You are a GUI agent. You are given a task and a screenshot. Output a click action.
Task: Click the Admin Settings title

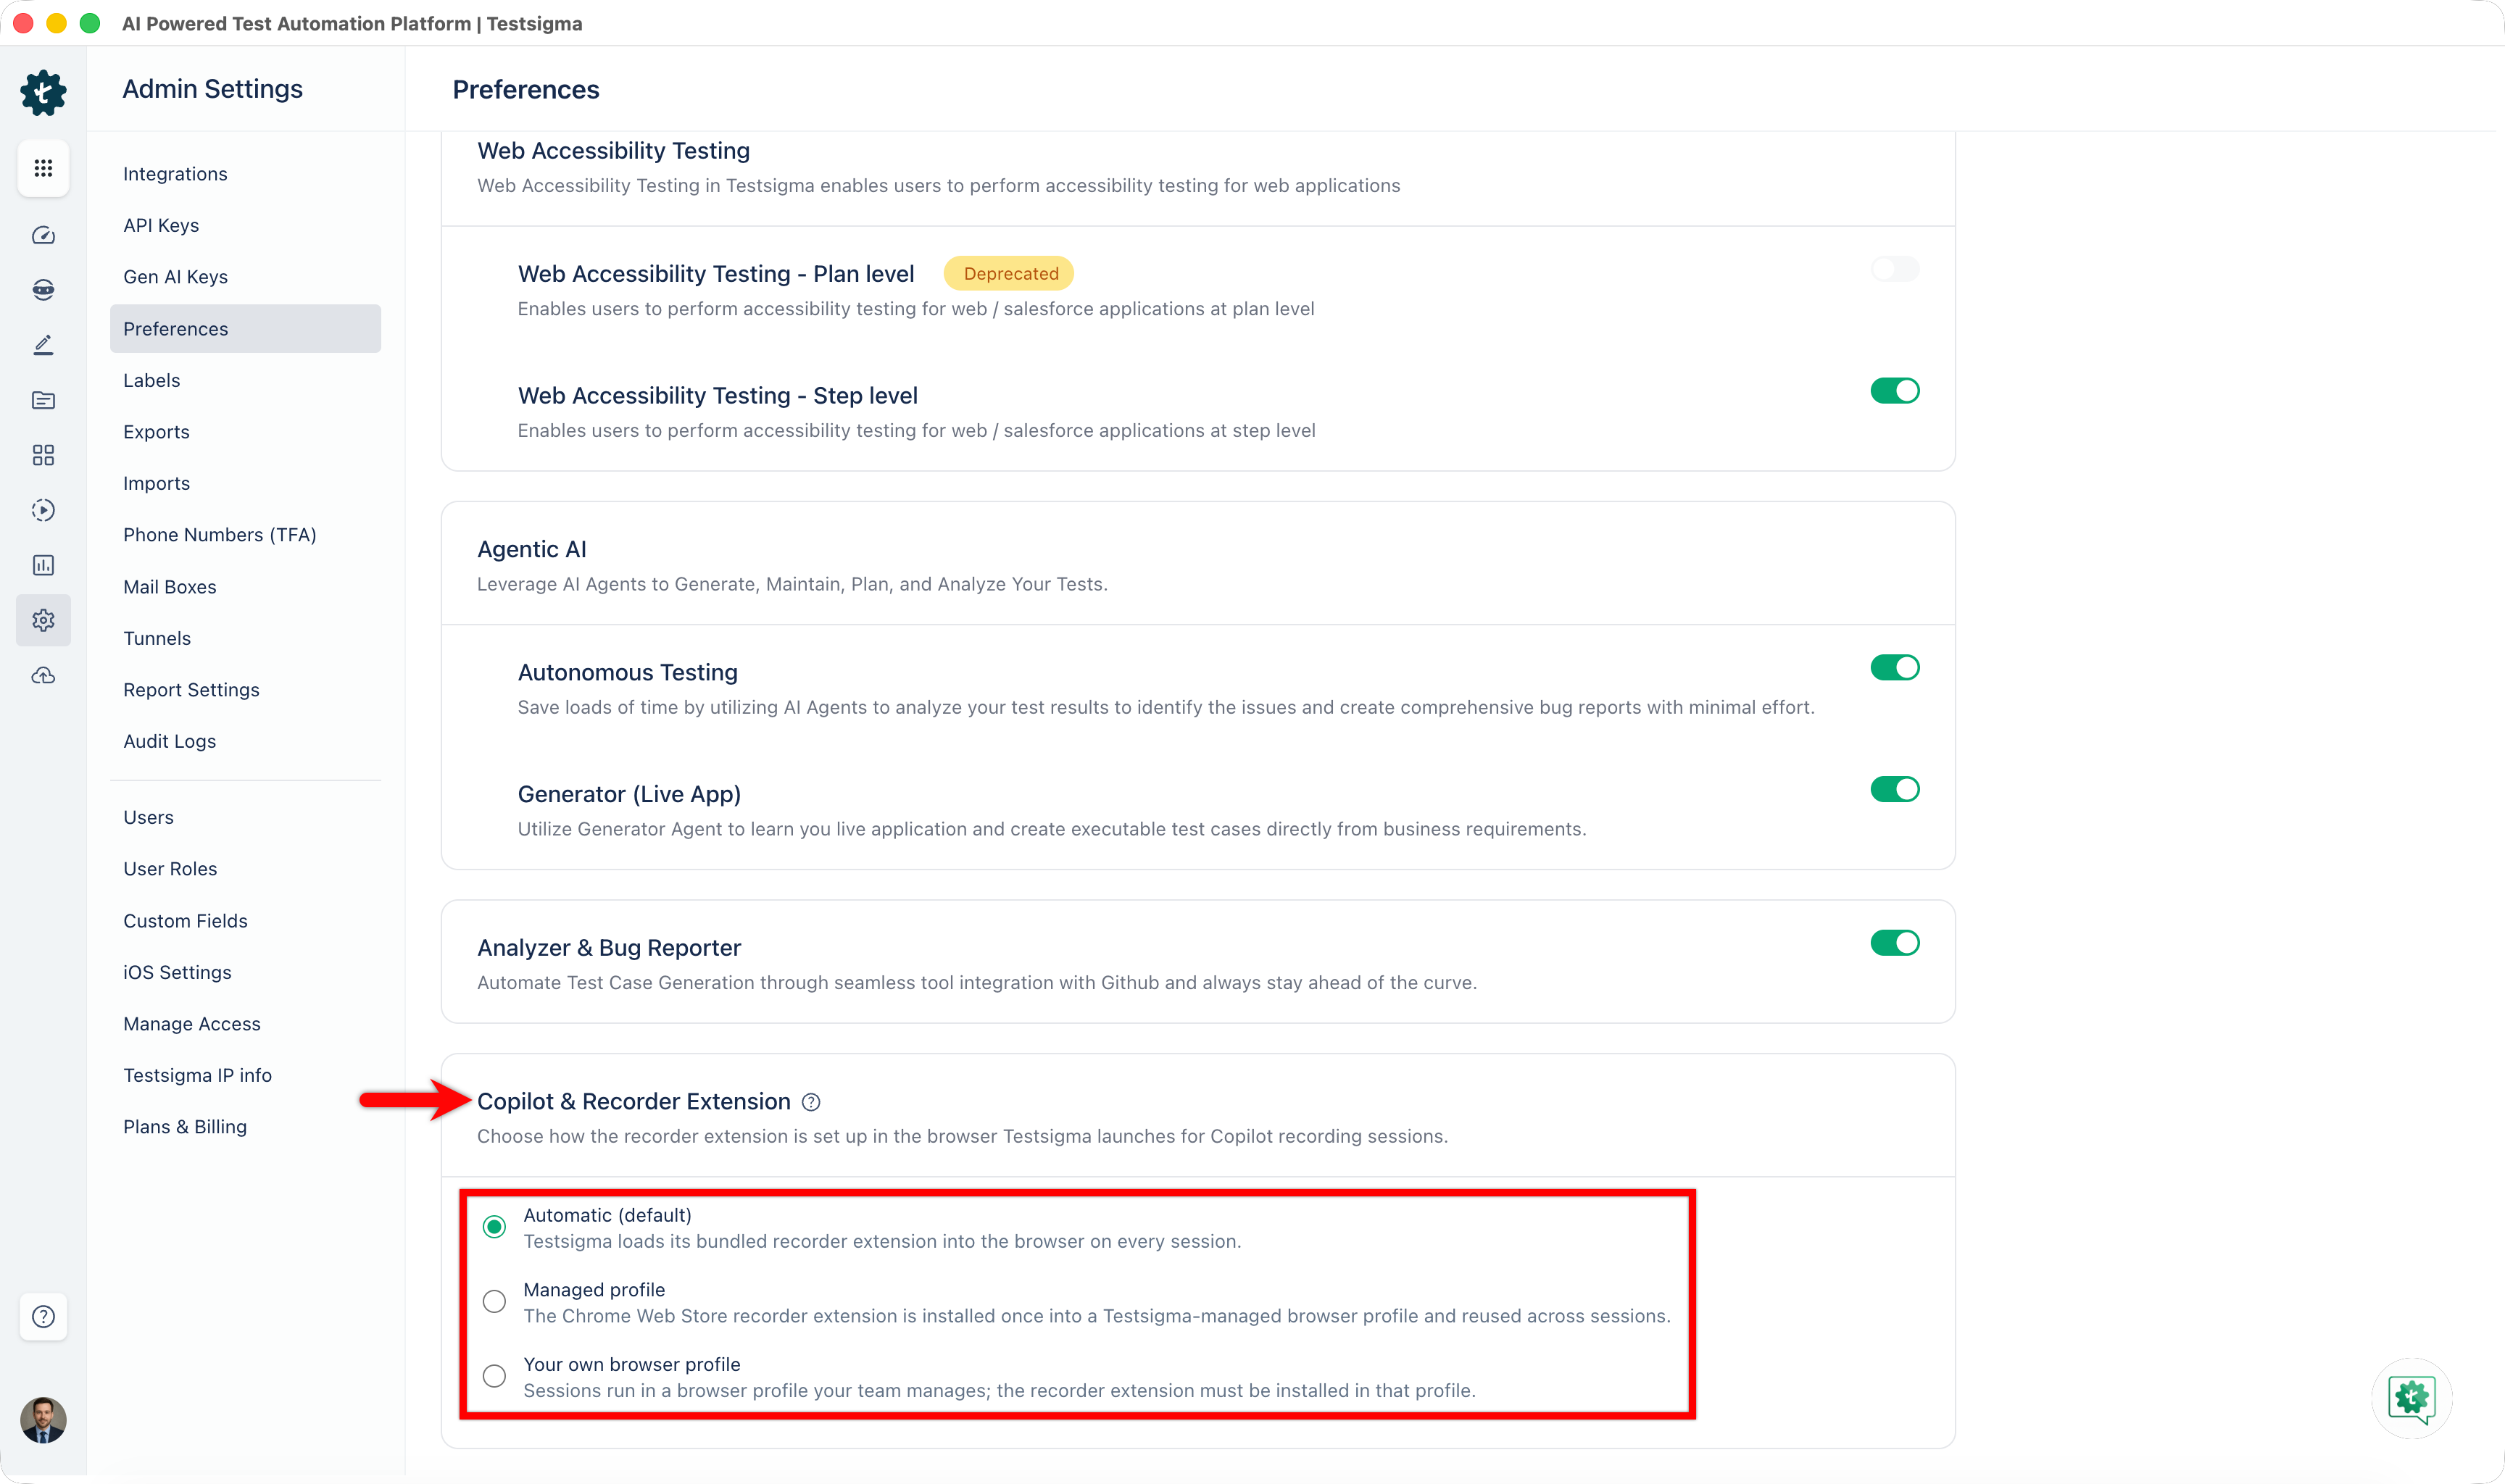click(x=212, y=89)
